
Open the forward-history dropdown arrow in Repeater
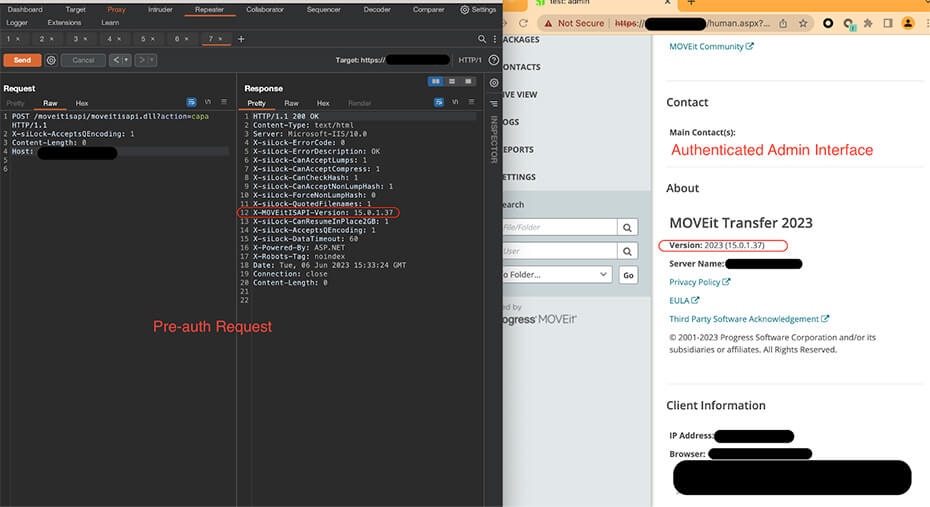[x=151, y=60]
